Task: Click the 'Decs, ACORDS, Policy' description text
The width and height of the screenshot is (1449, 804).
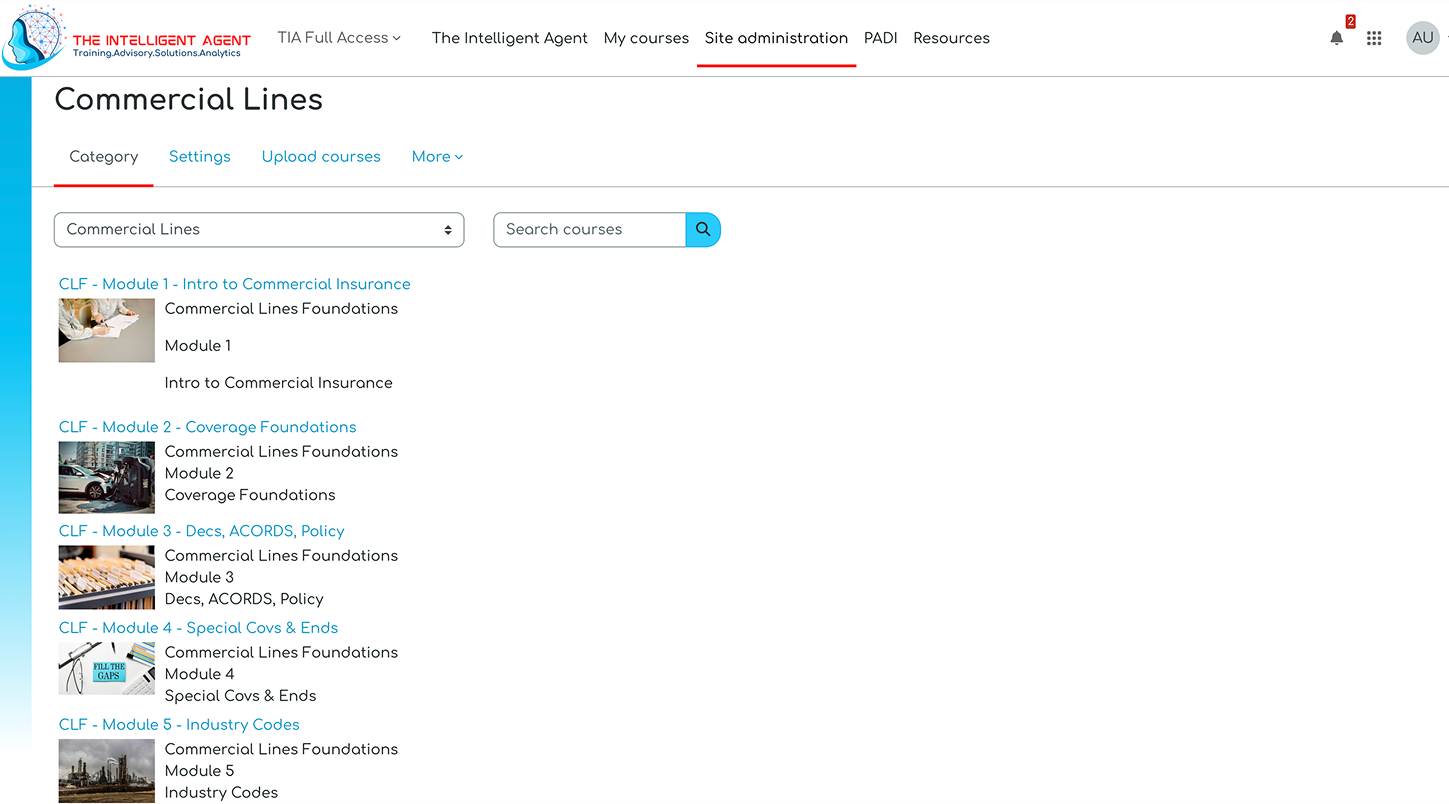Action: 244,599
